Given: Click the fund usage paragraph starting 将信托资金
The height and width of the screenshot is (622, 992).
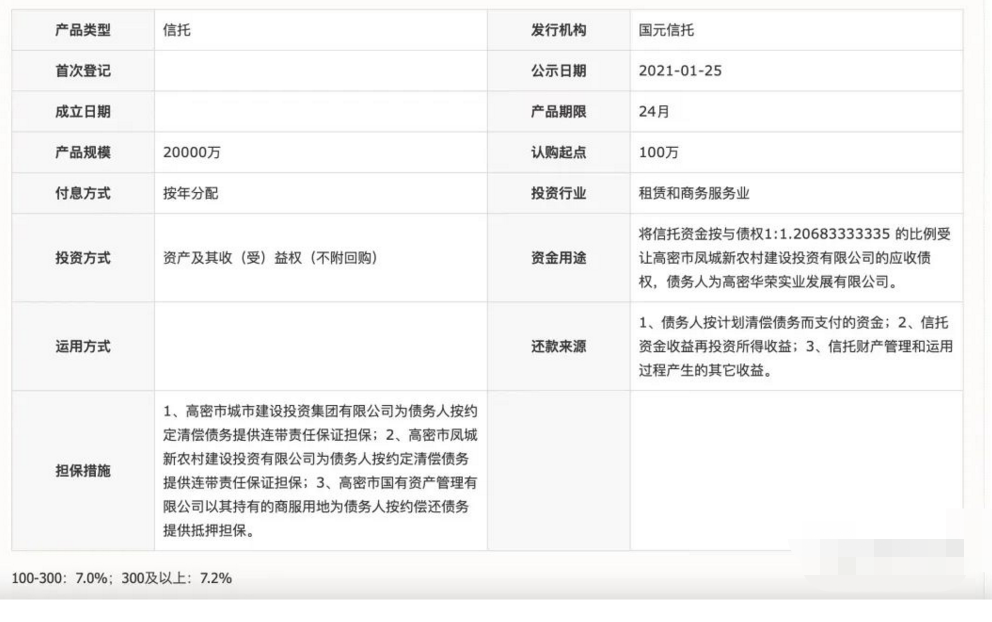Looking at the screenshot, I should pos(795,258).
